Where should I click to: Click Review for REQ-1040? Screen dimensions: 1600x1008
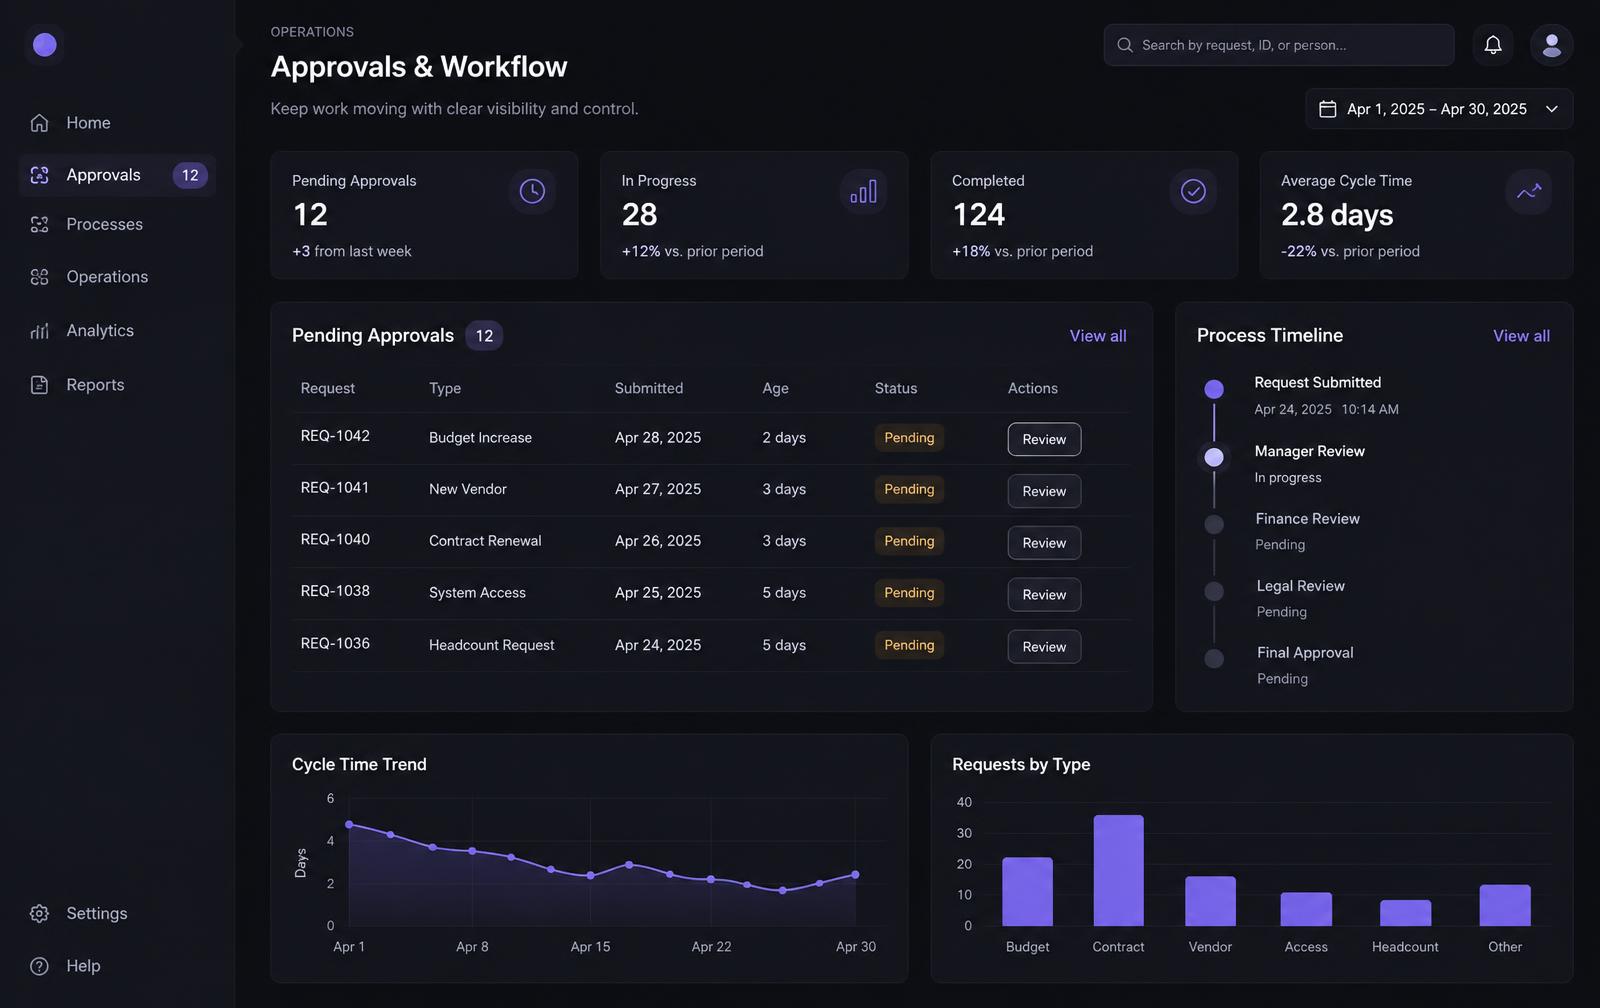(1044, 543)
